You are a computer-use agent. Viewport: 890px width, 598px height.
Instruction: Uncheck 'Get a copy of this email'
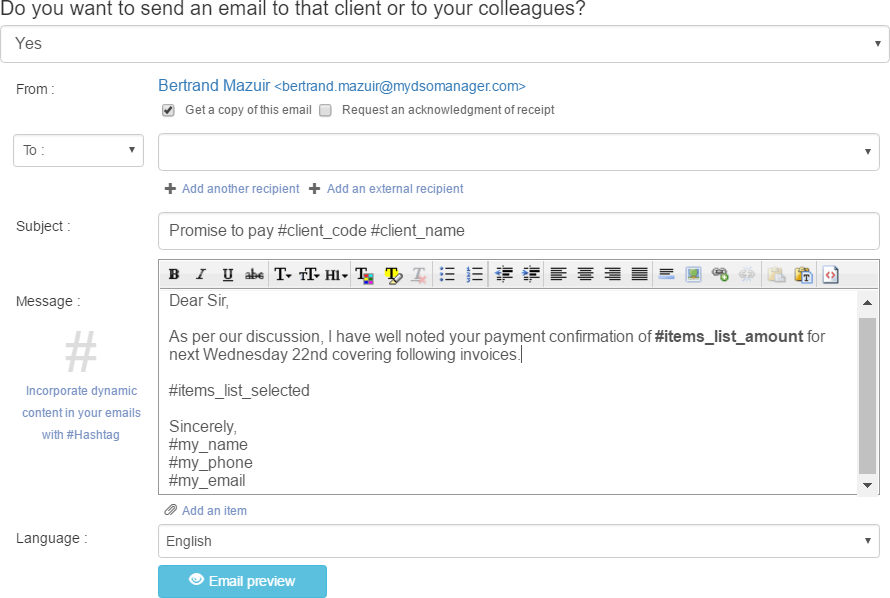pyautogui.click(x=168, y=110)
